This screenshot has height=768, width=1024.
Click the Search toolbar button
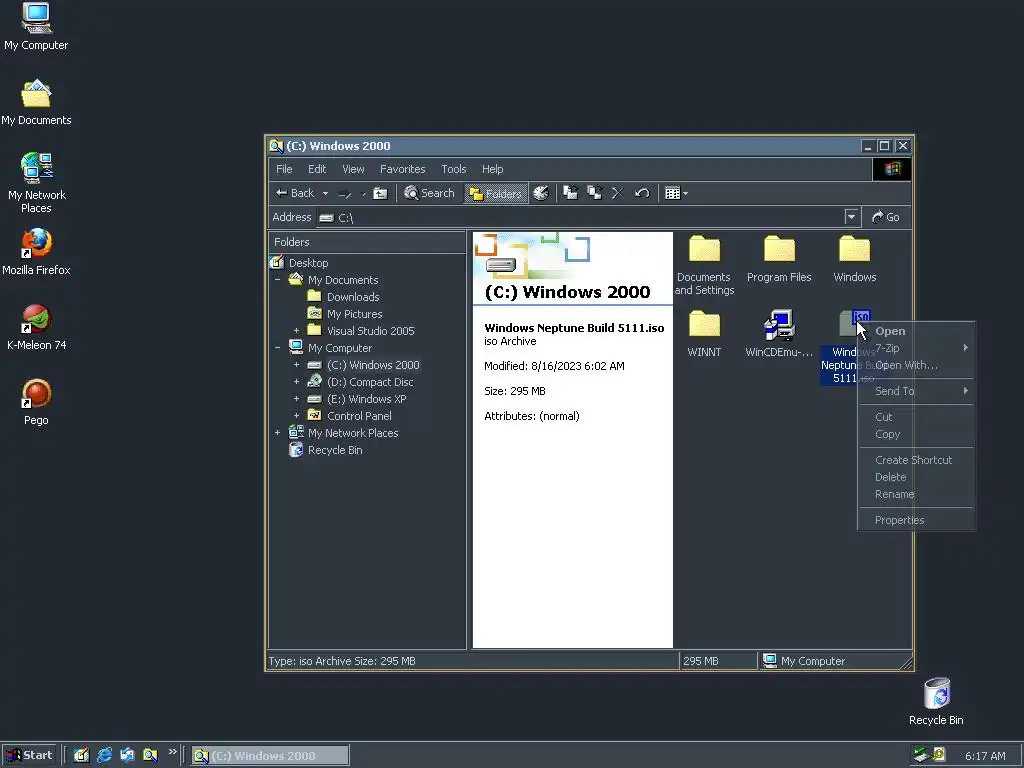pyautogui.click(x=429, y=193)
